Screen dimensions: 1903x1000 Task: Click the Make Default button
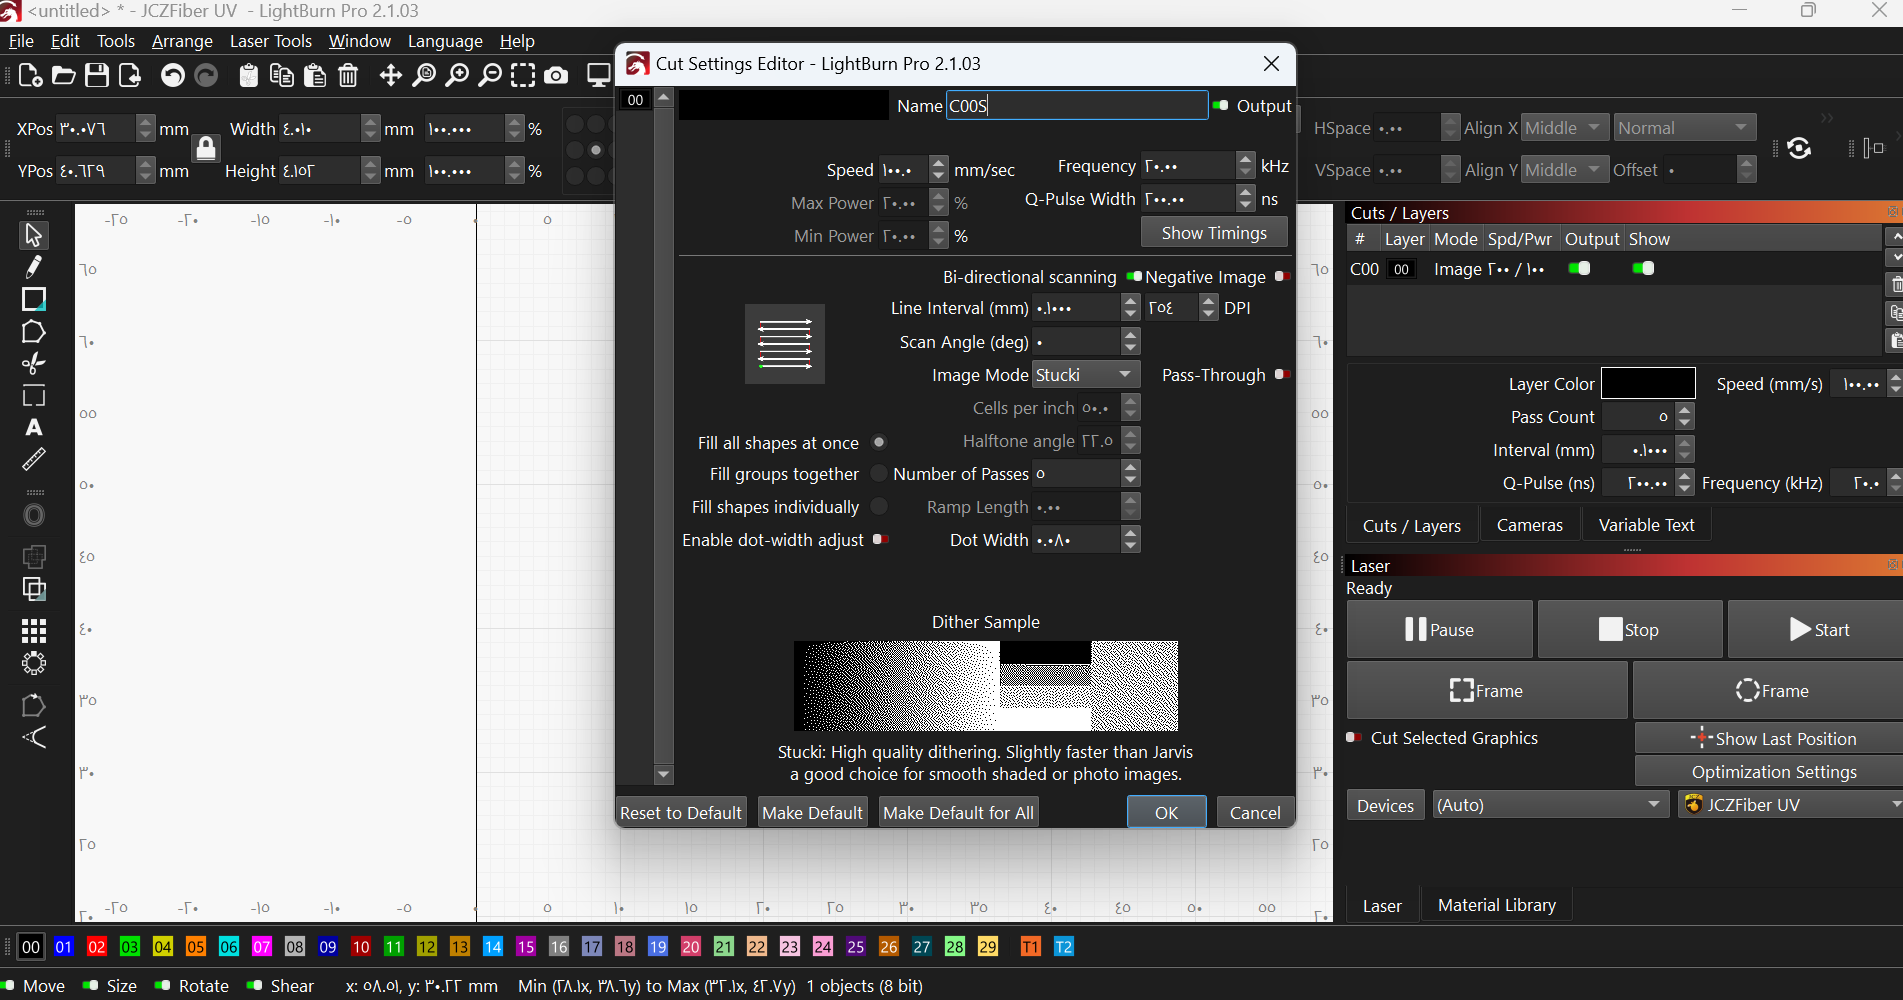[x=812, y=812]
